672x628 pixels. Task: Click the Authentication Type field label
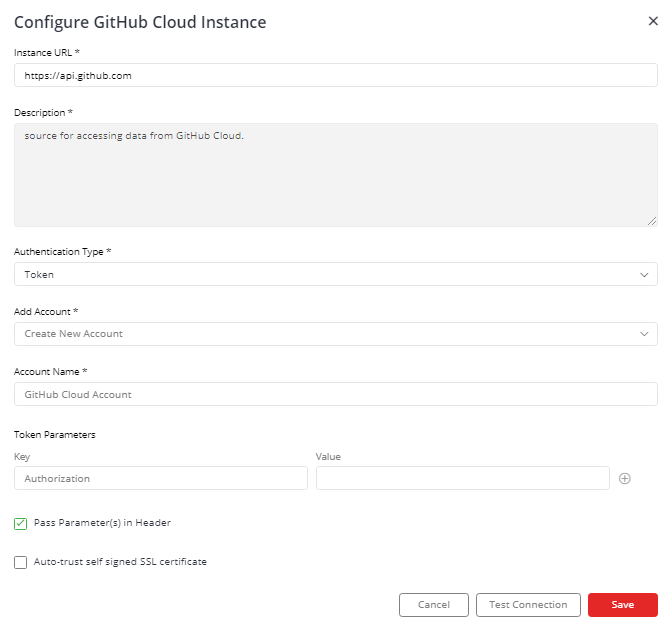point(62,252)
